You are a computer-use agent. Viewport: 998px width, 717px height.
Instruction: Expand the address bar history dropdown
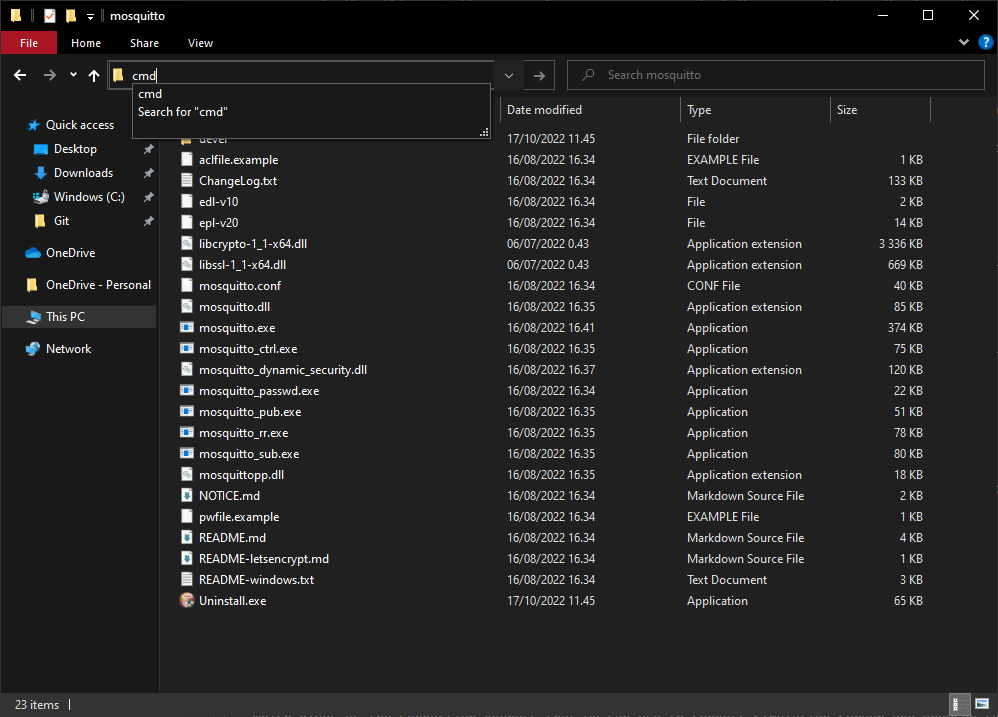(509, 75)
